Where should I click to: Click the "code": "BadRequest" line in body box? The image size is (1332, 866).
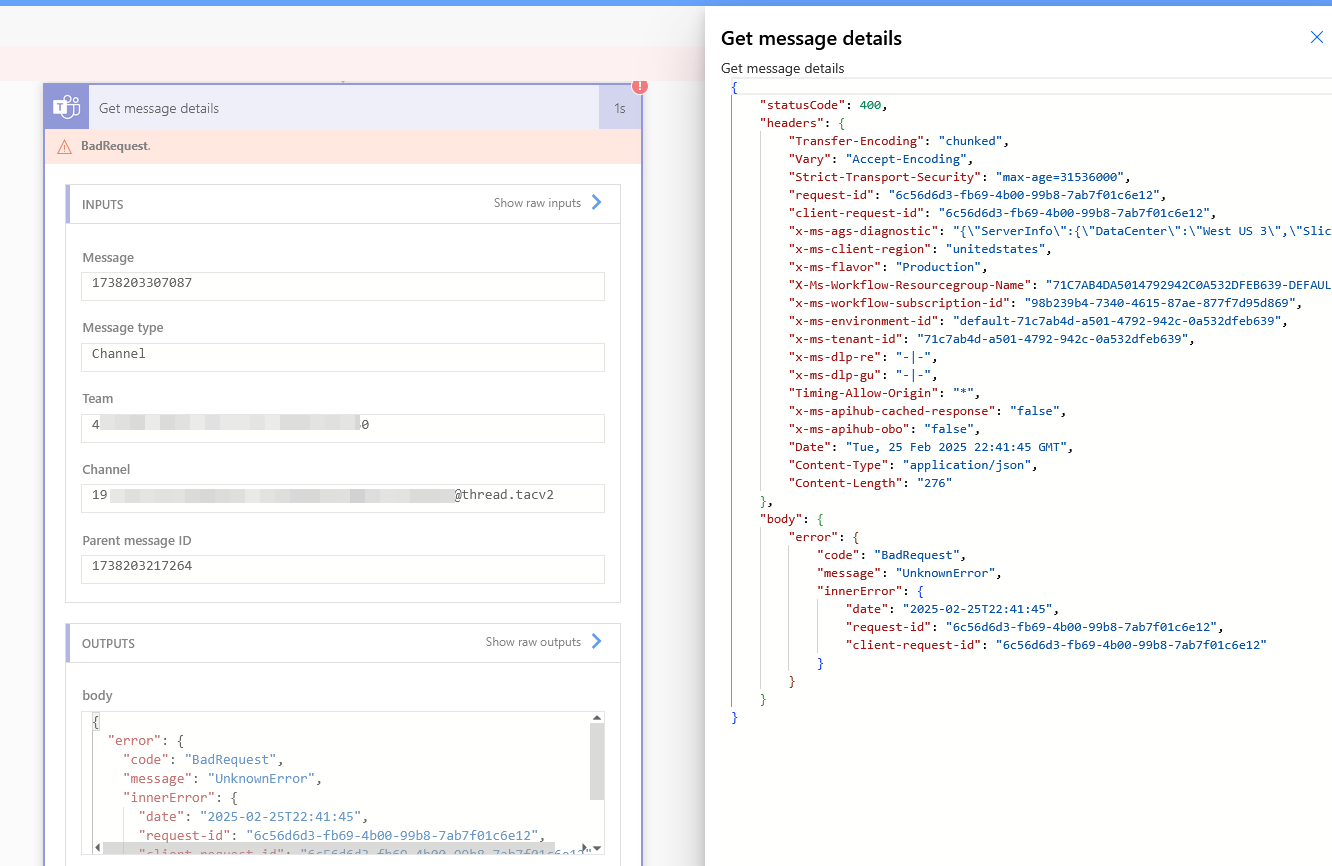(204, 759)
